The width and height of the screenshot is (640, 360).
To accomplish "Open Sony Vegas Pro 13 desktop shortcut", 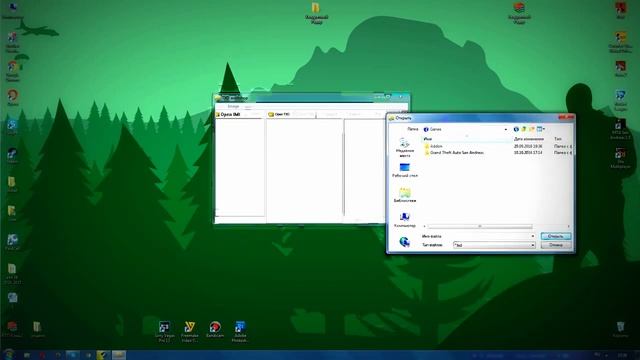I will pyautogui.click(x=164, y=331).
